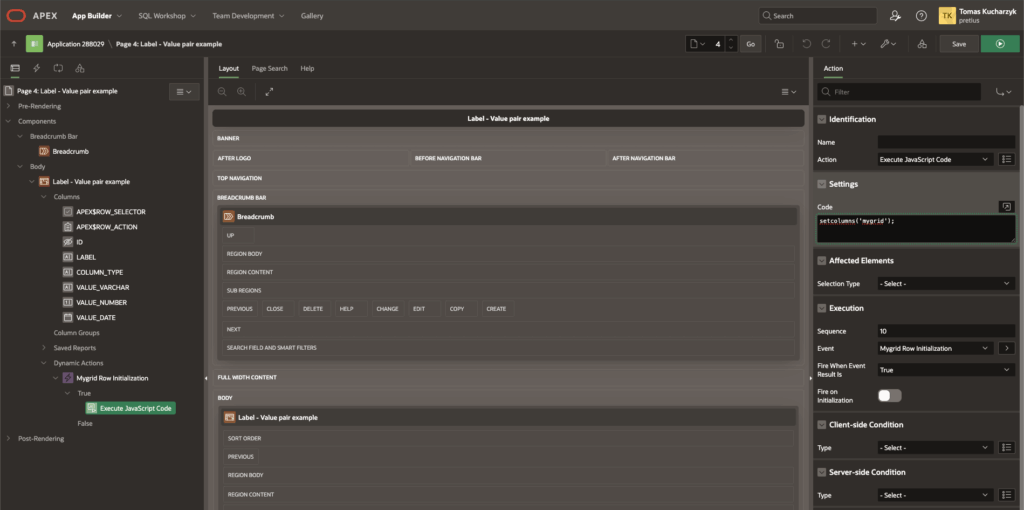The height and width of the screenshot is (510, 1024).
Task: Open the Event dropdown for Mygrid Row Initialization
Action: pyautogui.click(x=934, y=348)
